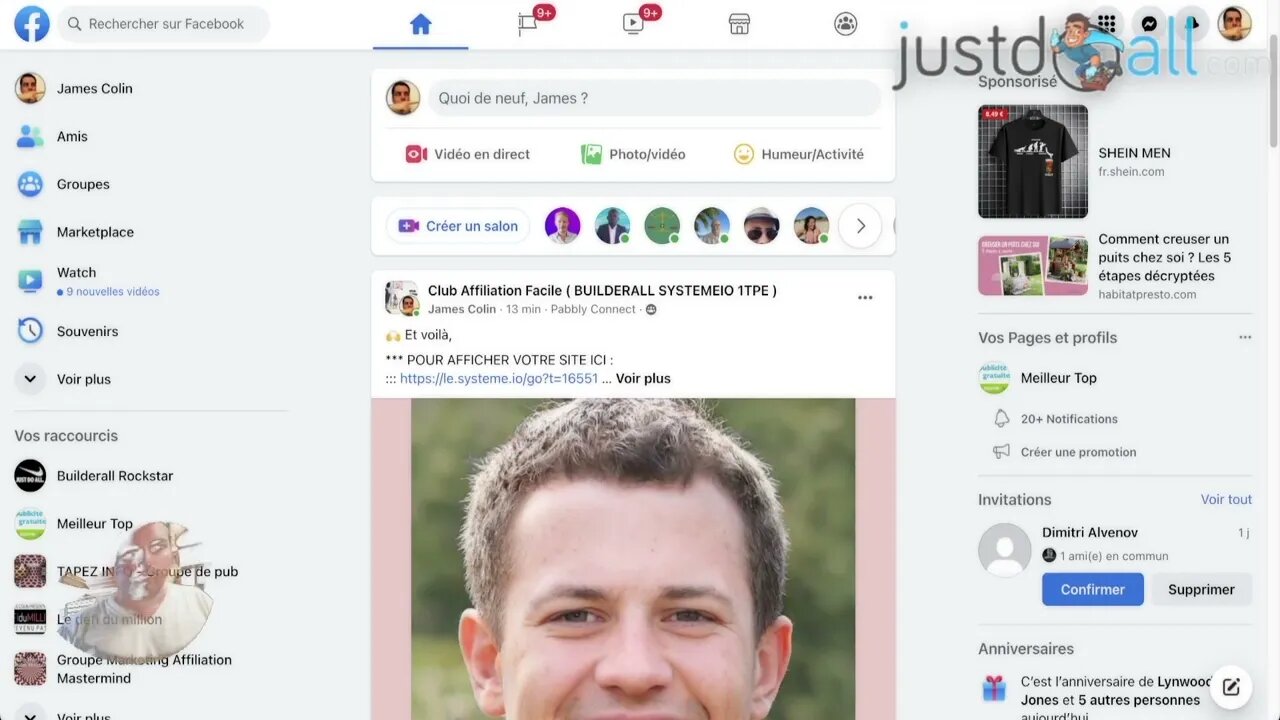Choose Humeur/Activité for post

pos(798,154)
